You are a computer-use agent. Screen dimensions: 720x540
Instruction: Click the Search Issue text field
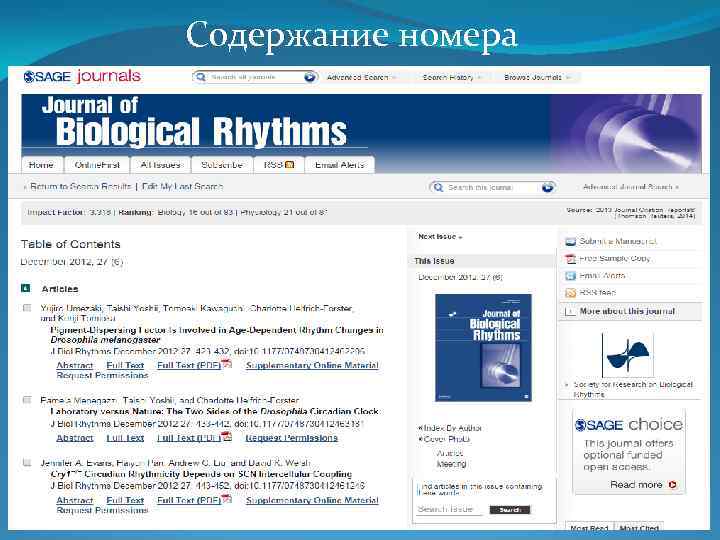click(x=449, y=509)
